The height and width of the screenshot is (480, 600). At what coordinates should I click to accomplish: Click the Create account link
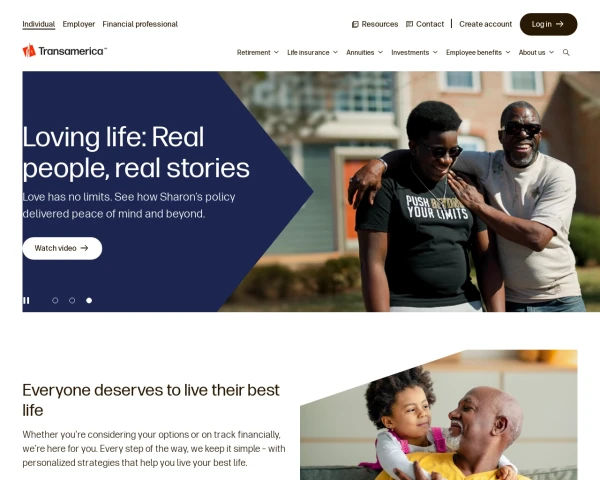(x=485, y=24)
